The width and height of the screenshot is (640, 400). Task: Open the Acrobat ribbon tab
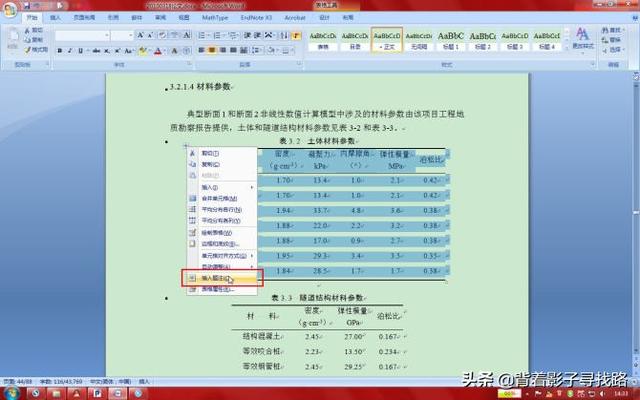295,18
